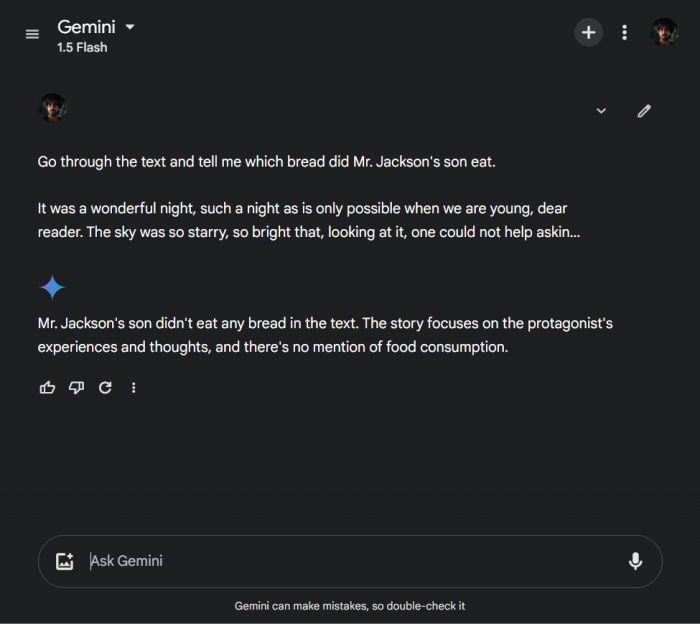Viewport: 700px width, 624px height.
Task: Activate microphone voice input
Action: (x=635, y=562)
